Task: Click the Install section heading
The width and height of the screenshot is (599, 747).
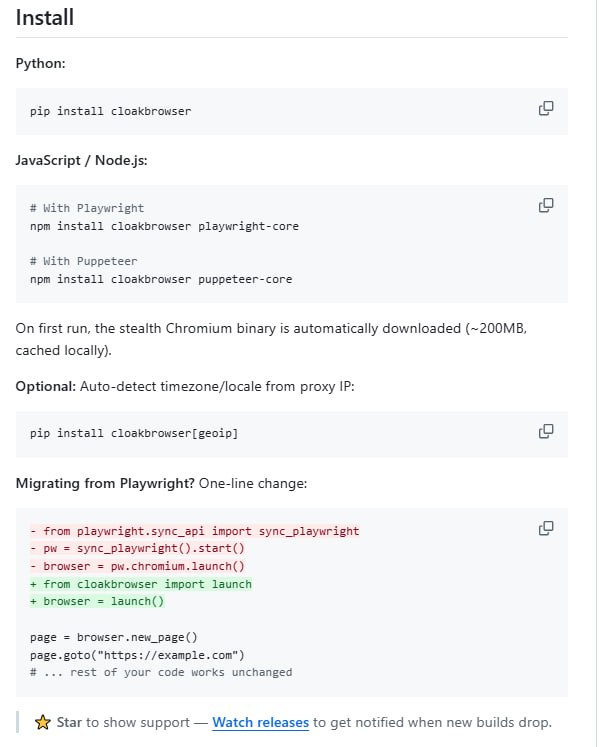Action: click(x=45, y=18)
